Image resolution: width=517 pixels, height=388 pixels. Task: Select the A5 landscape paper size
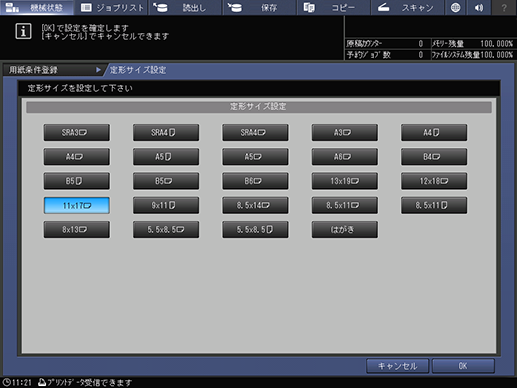255,157
